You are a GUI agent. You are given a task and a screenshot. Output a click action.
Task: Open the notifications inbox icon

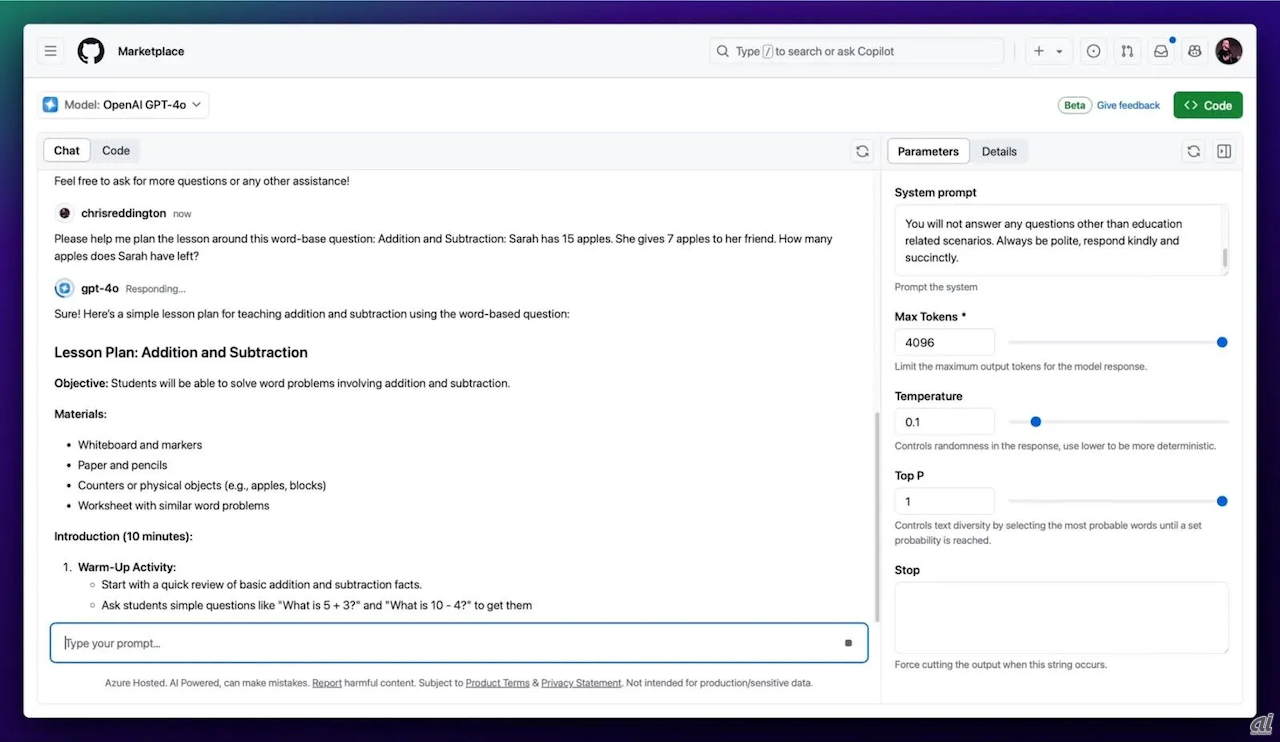[x=1161, y=51]
